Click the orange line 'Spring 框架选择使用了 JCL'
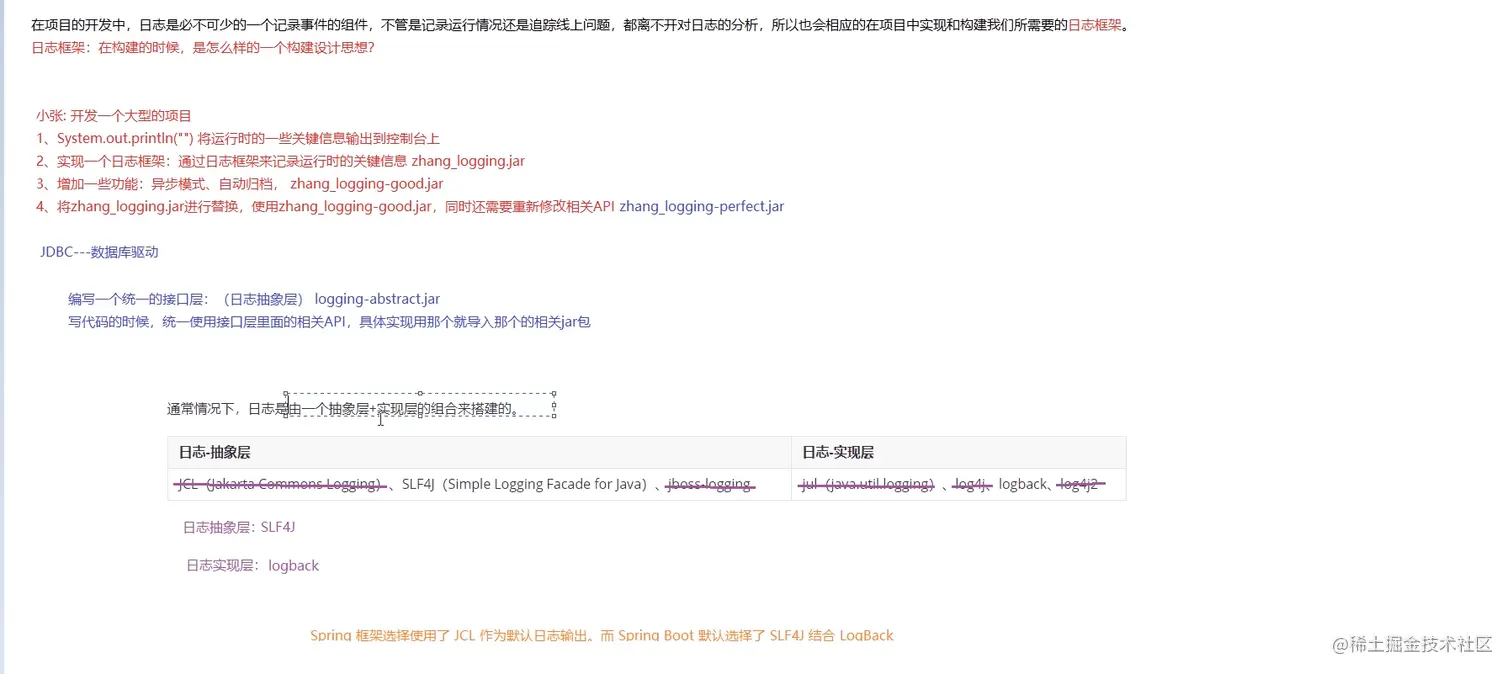The width and height of the screenshot is (1512, 674). tap(602, 635)
